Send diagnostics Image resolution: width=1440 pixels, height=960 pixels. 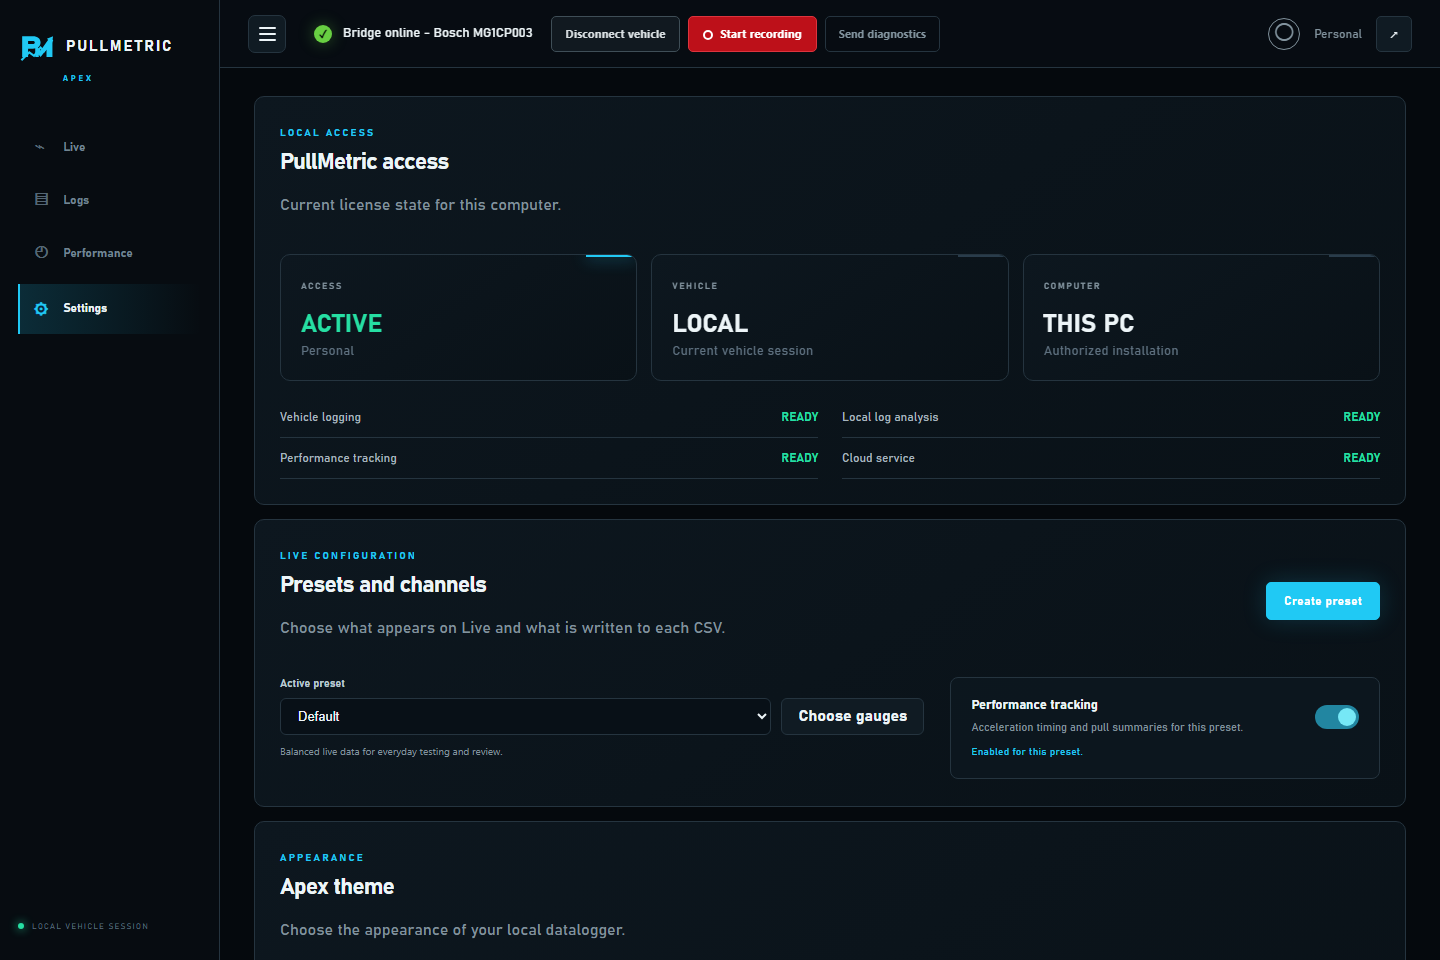[882, 34]
